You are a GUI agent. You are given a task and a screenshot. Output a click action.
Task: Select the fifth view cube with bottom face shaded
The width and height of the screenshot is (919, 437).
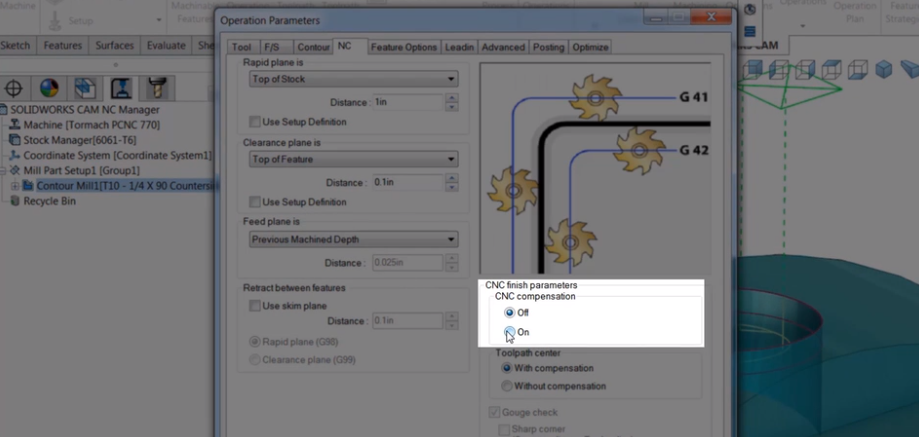pyautogui.click(x=858, y=69)
